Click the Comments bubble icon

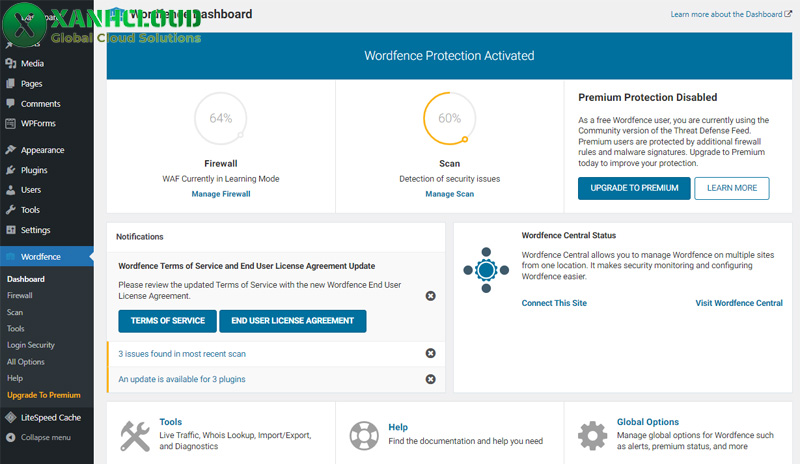11,104
